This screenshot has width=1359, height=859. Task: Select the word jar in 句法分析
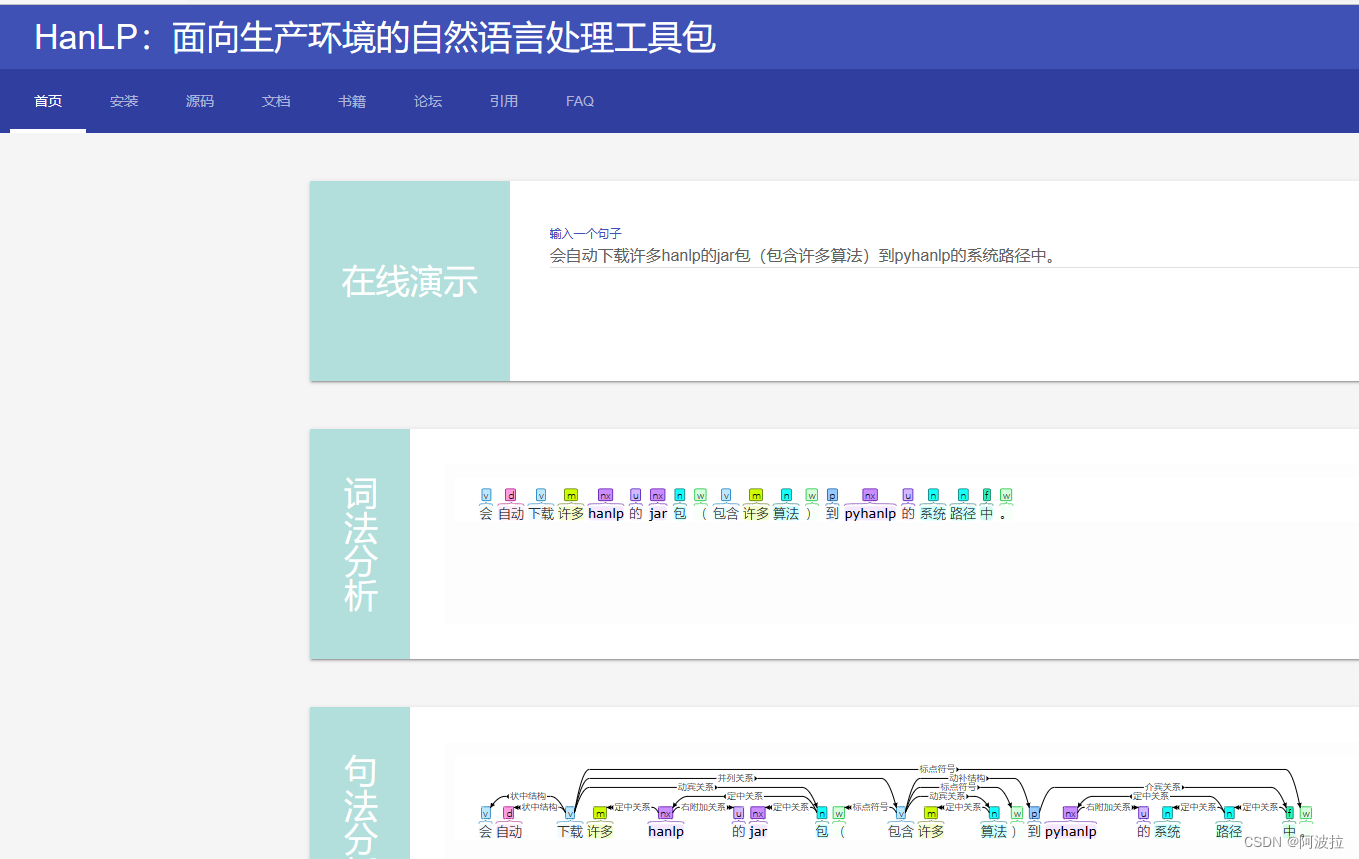(758, 831)
